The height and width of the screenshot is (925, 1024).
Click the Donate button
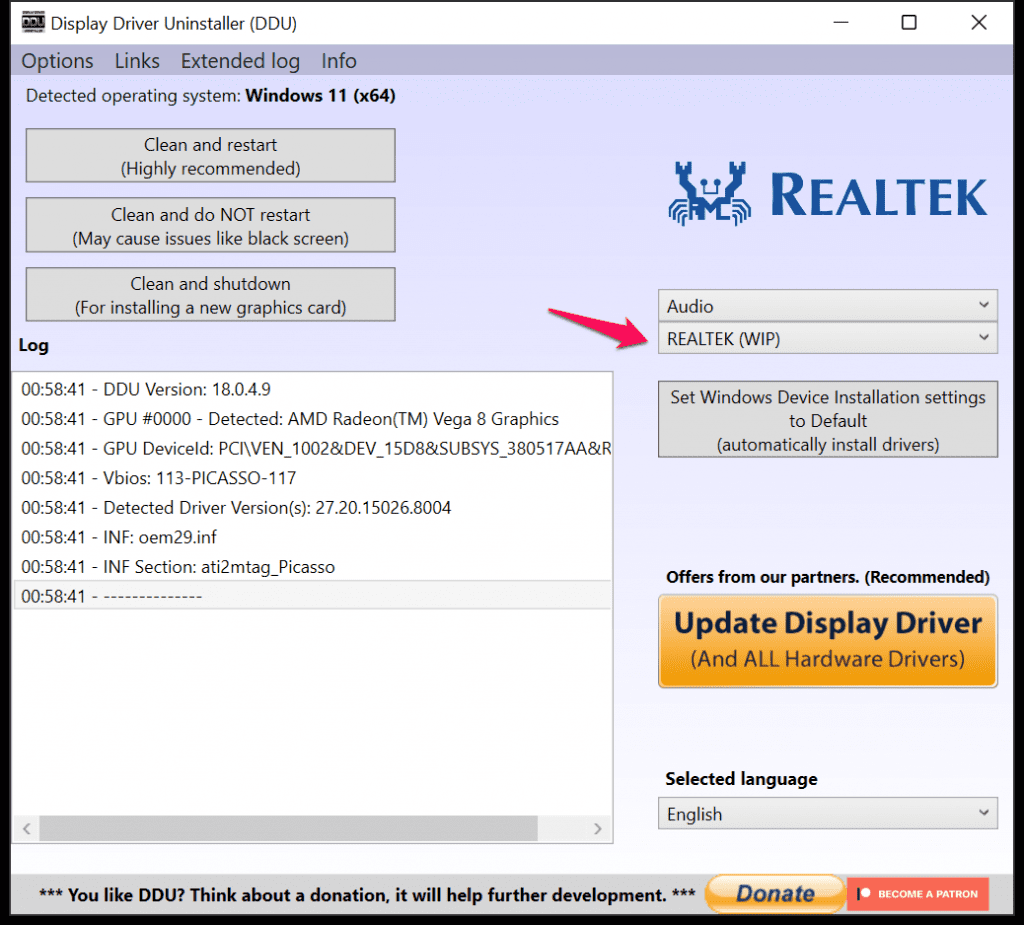pos(775,893)
